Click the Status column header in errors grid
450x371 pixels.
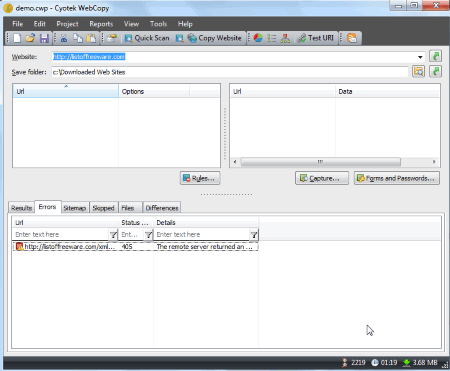(135, 222)
